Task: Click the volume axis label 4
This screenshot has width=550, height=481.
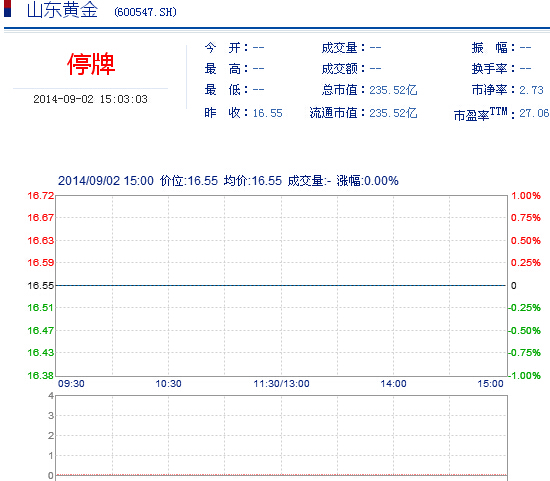Action: [51, 396]
